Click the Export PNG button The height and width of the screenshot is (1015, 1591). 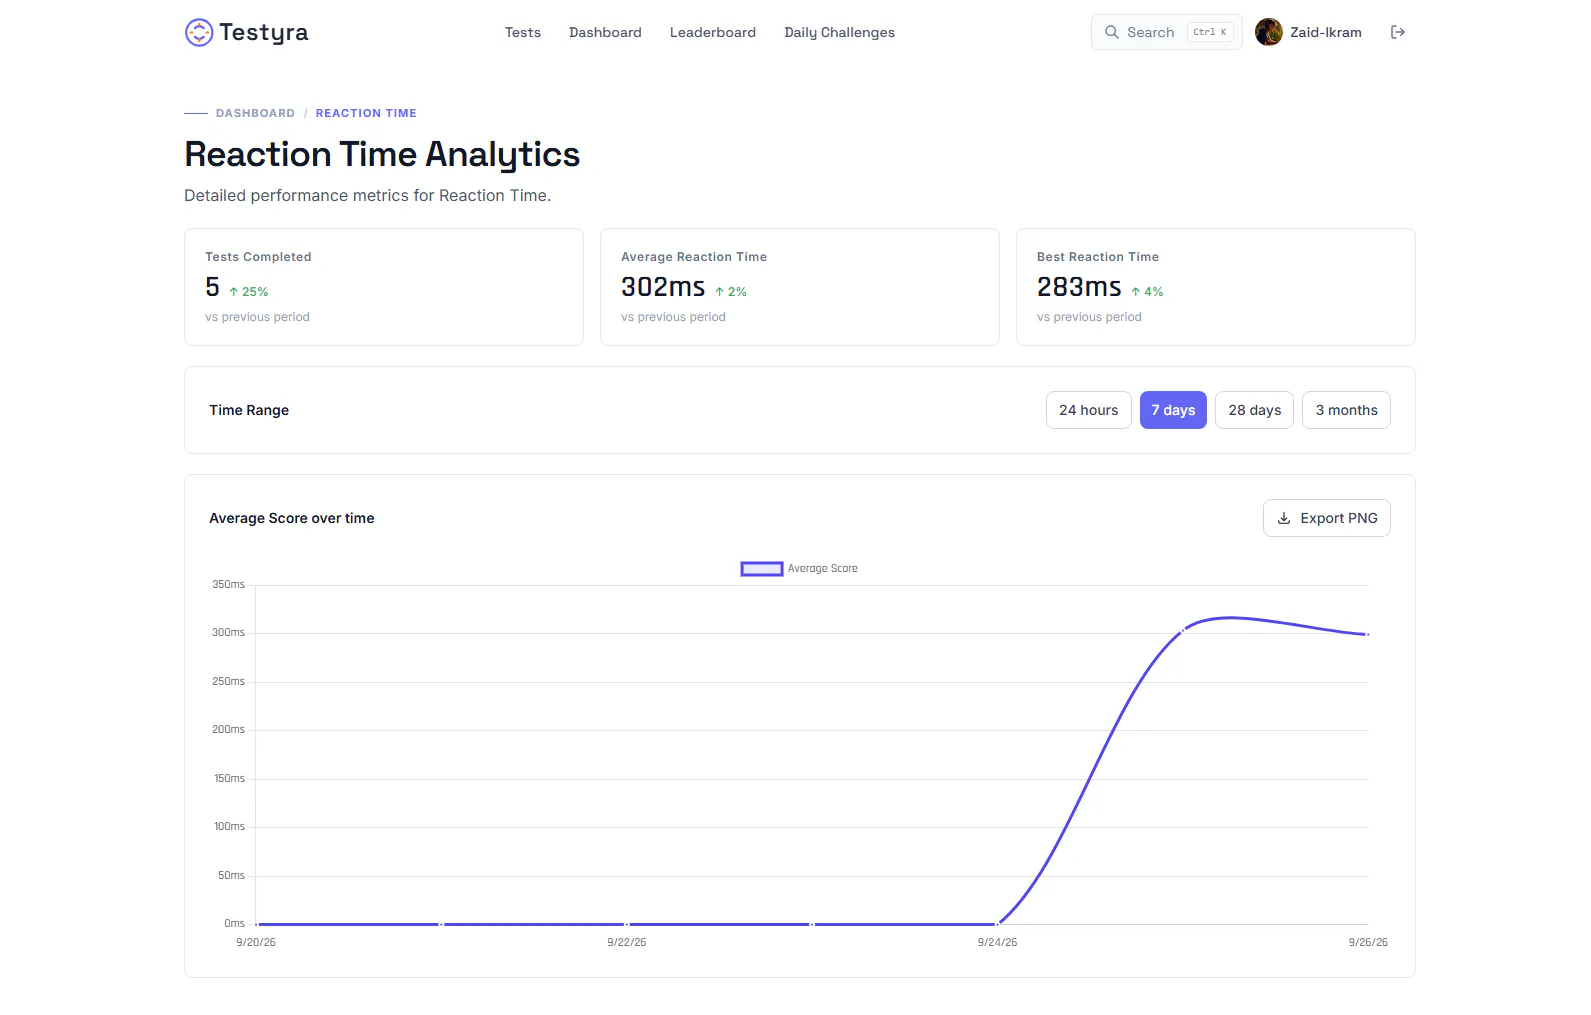(x=1327, y=518)
